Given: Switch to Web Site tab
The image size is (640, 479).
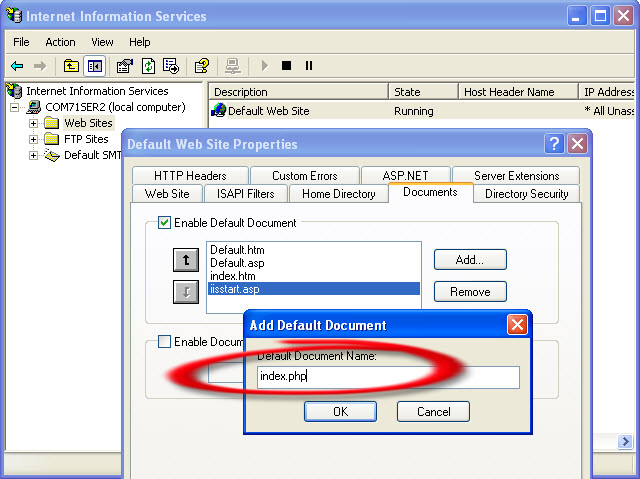Looking at the screenshot, I should [x=167, y=193].
